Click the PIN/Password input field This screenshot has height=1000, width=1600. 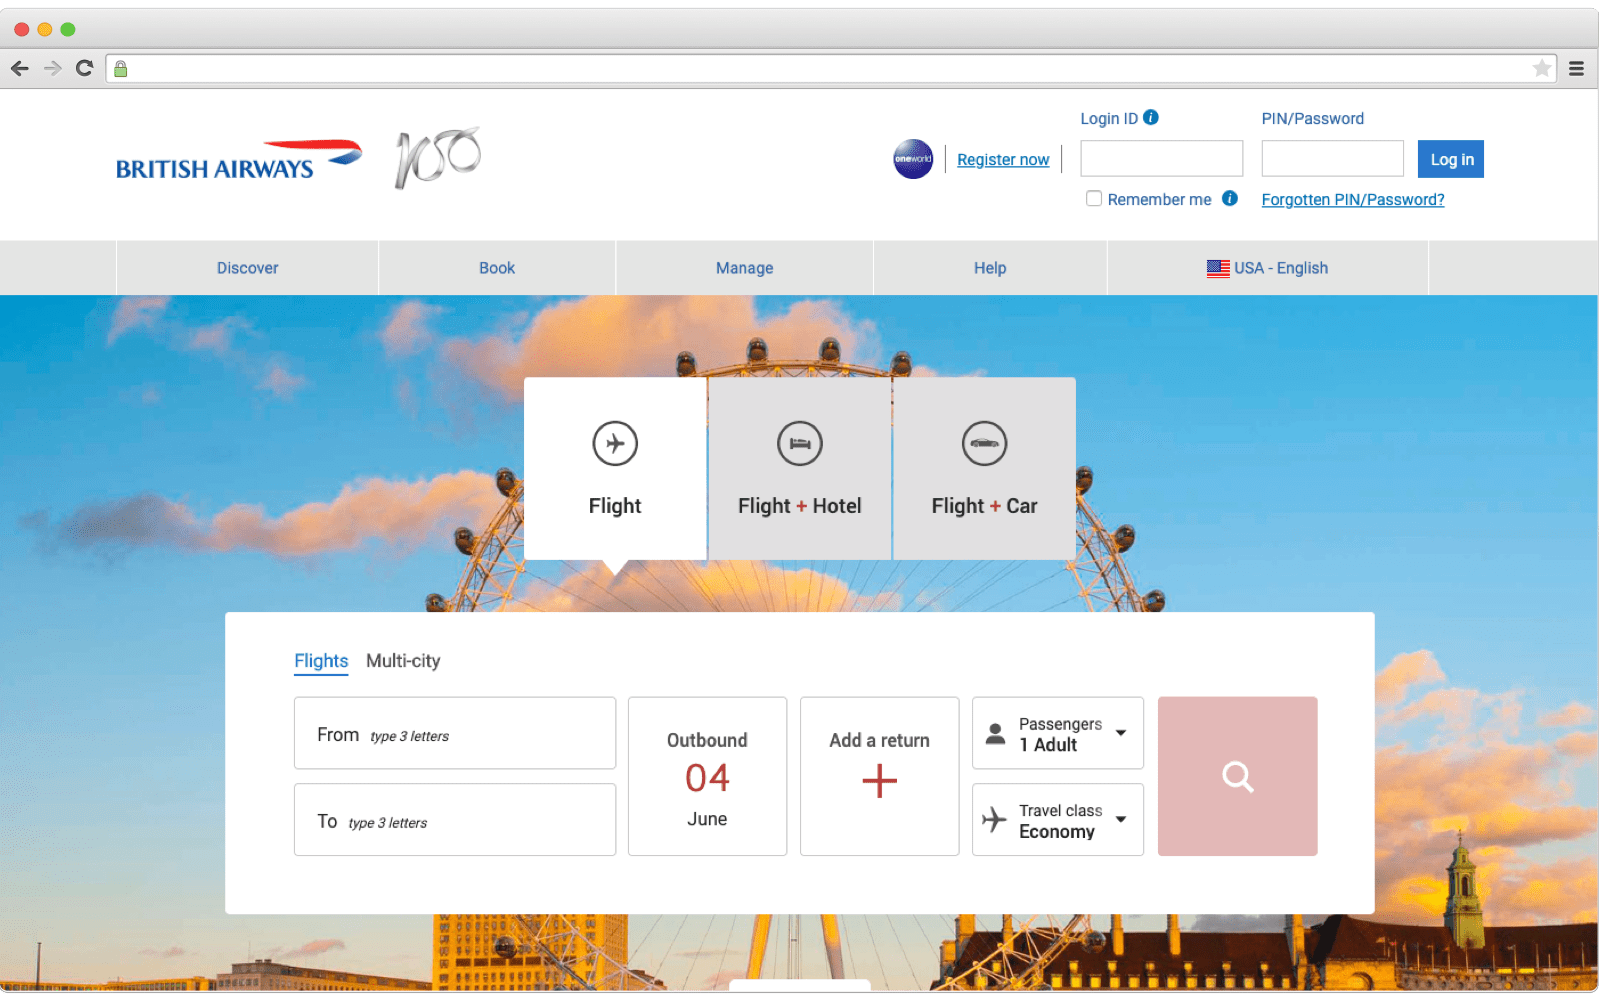pyautogui.click(x=1333, y=159)
